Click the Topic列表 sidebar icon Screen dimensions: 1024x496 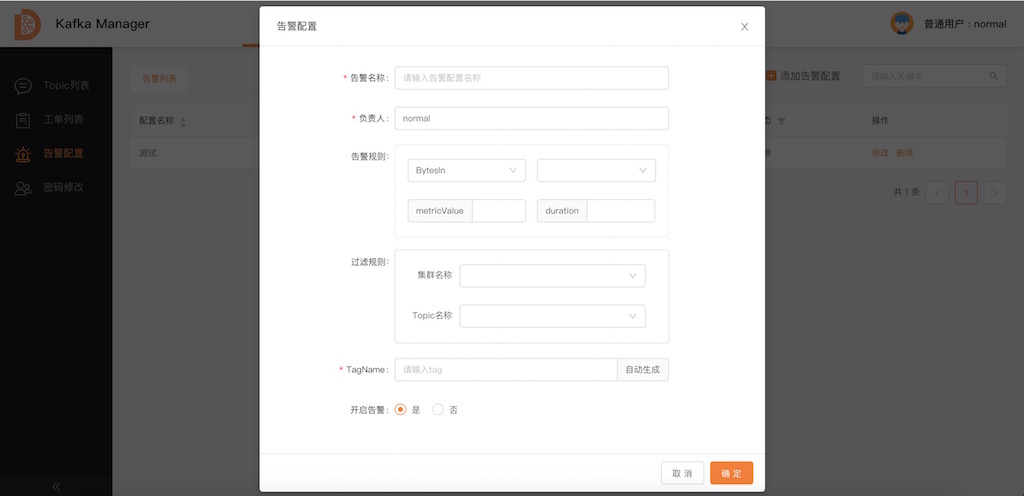click(23, 86)
